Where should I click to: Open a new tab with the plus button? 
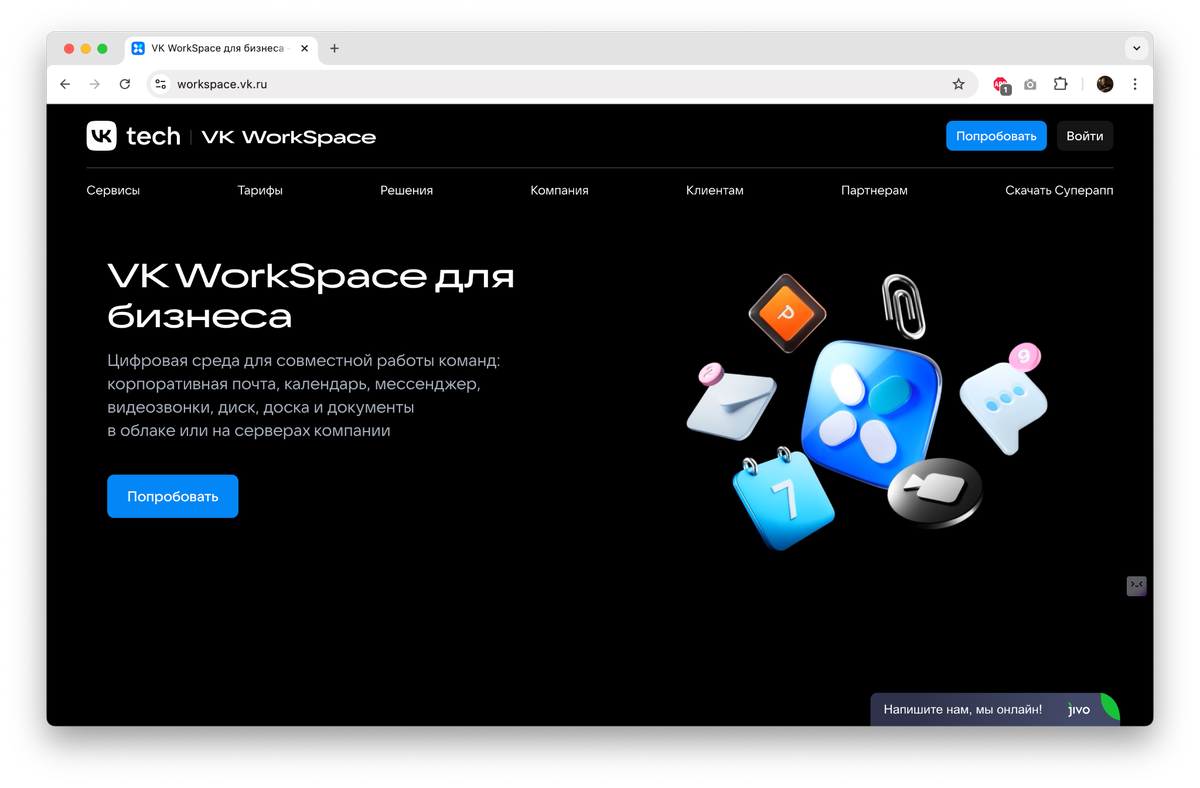(334, 48)
